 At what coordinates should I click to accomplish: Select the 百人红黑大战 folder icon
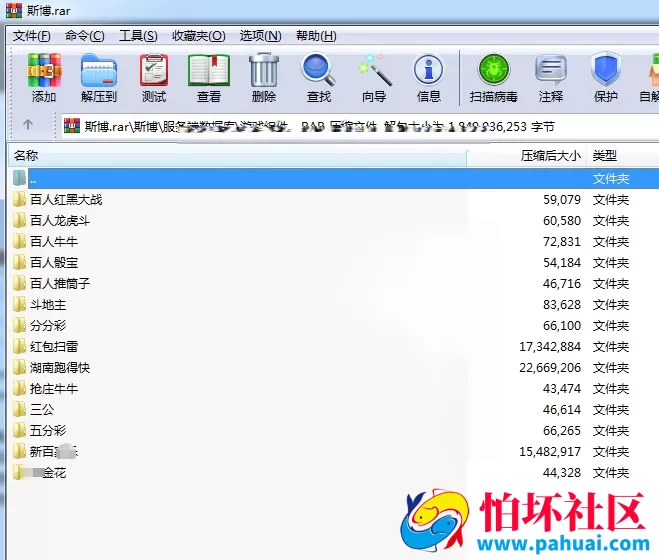pos(19,199)
